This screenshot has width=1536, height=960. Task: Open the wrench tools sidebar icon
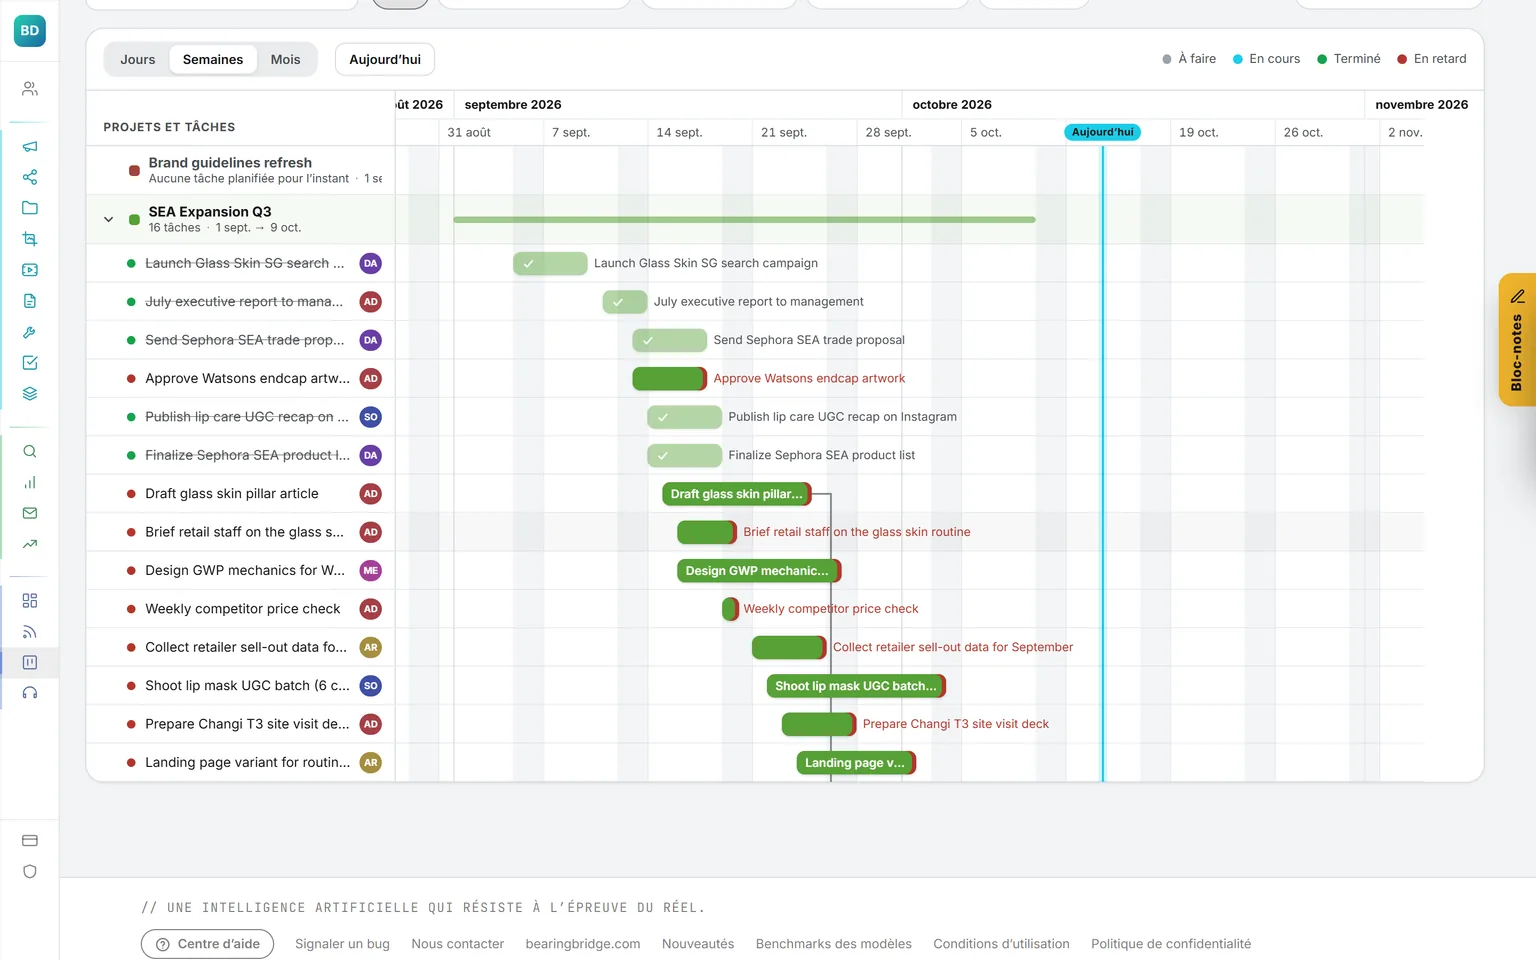(x=30, y=332)
